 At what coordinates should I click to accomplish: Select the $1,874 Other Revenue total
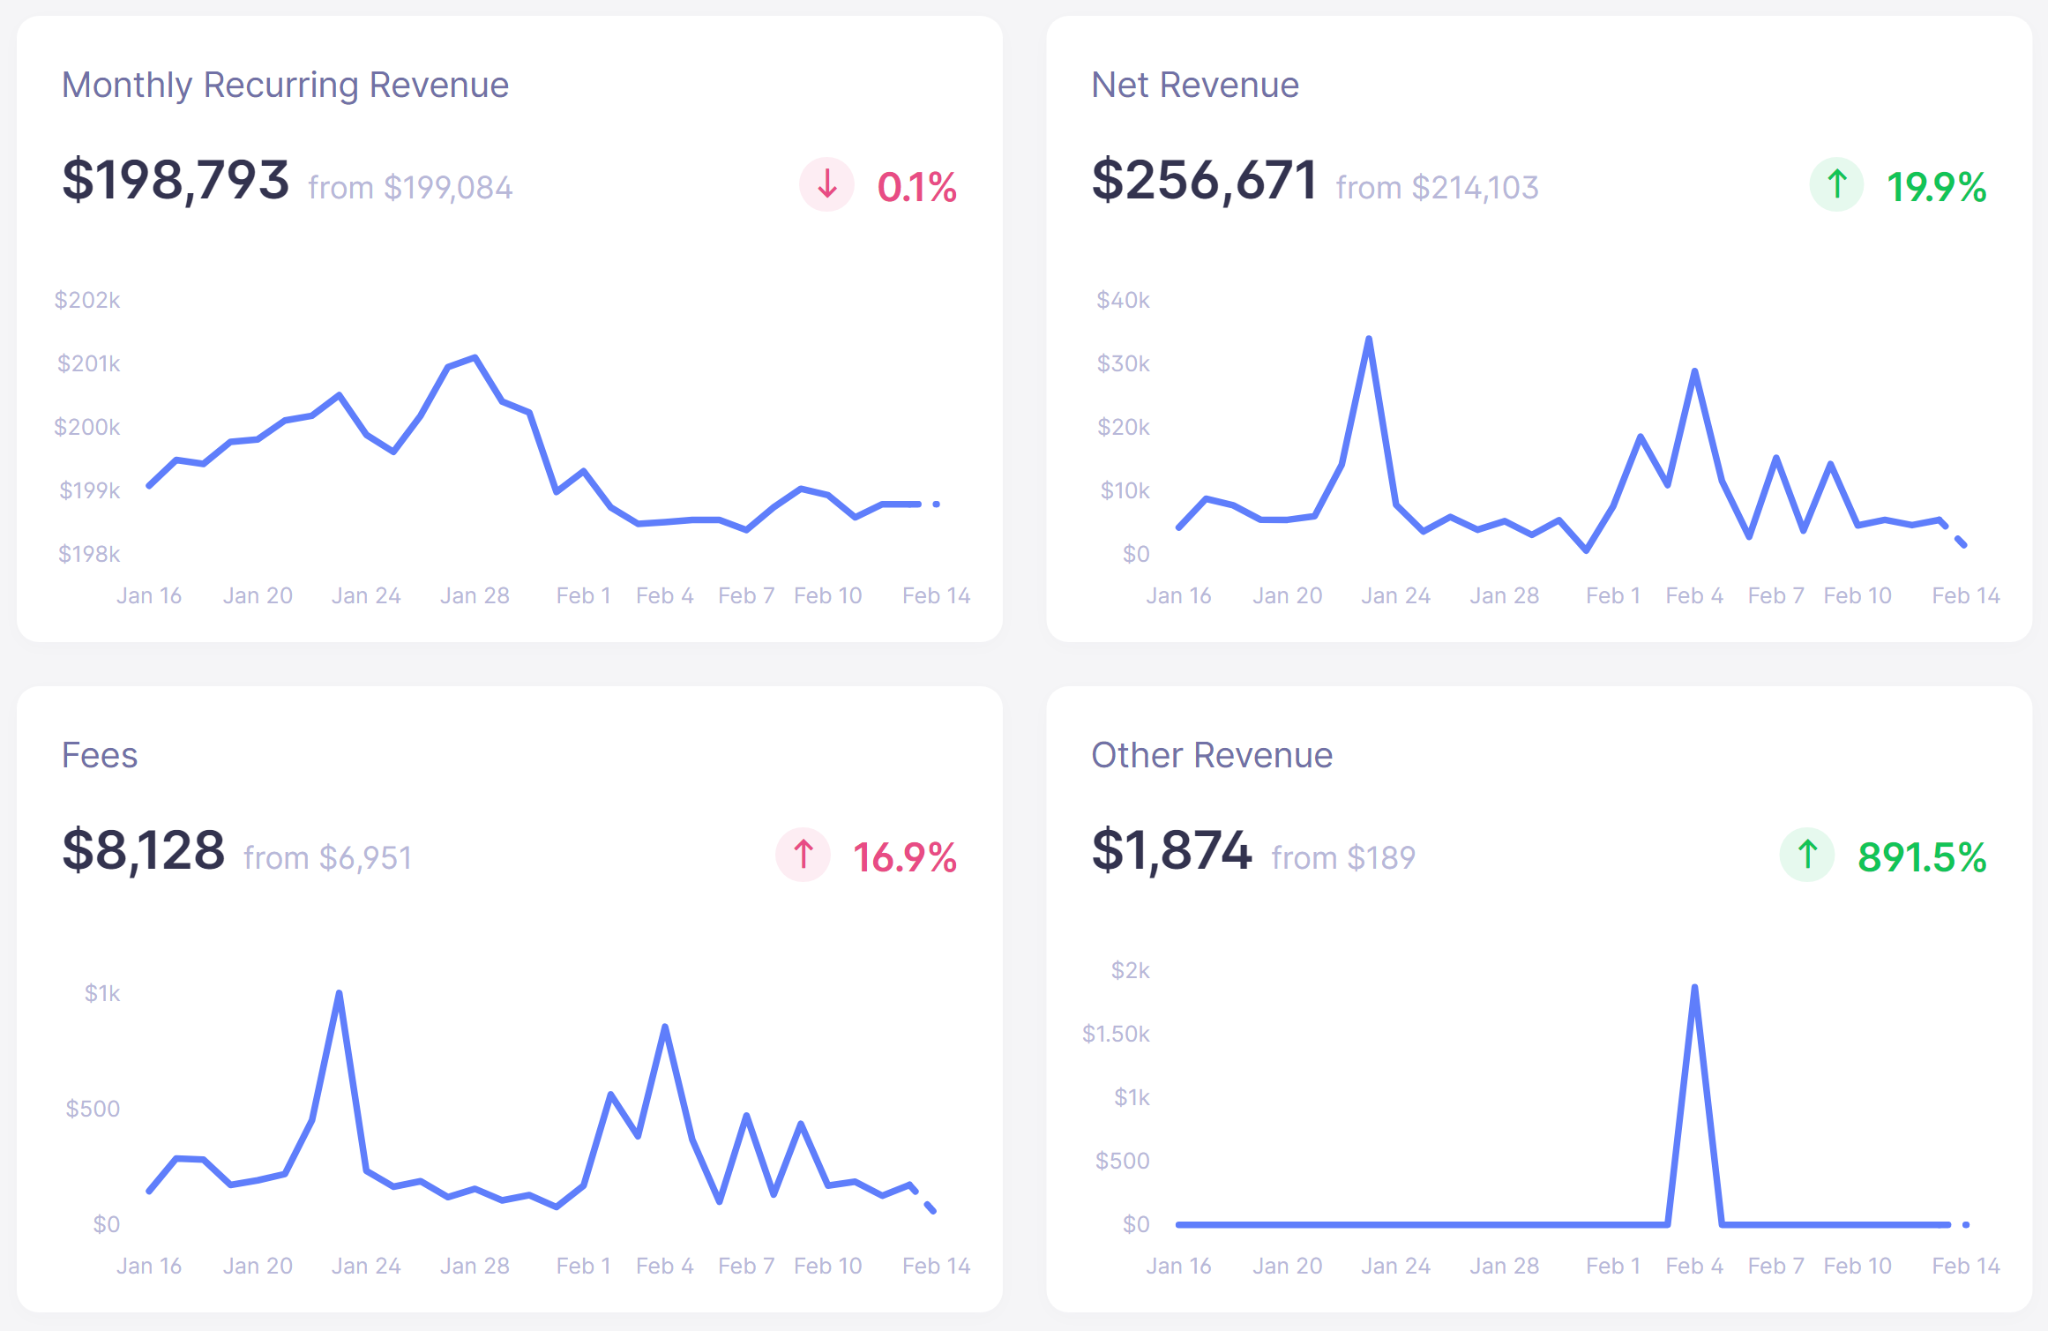1172,851
